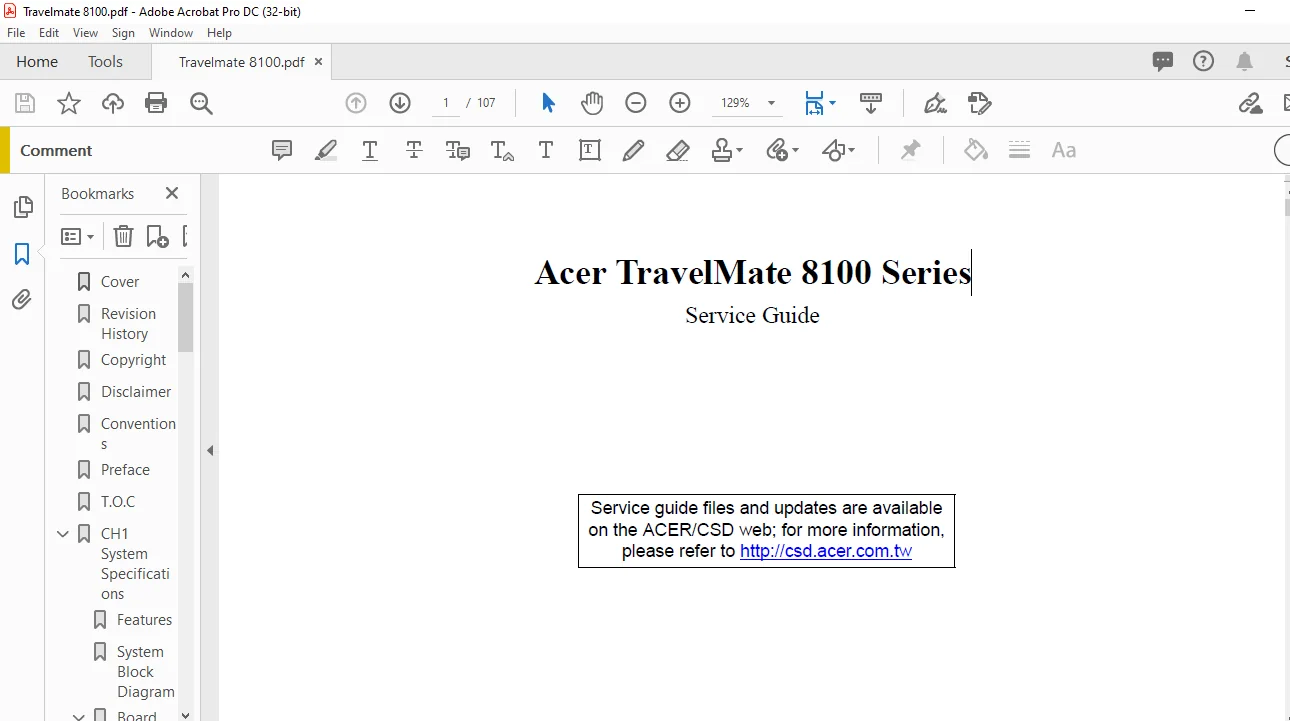1290x721 pixels.
Task: Open the drawing shapes dropdown
Action: tap(839, 150)
